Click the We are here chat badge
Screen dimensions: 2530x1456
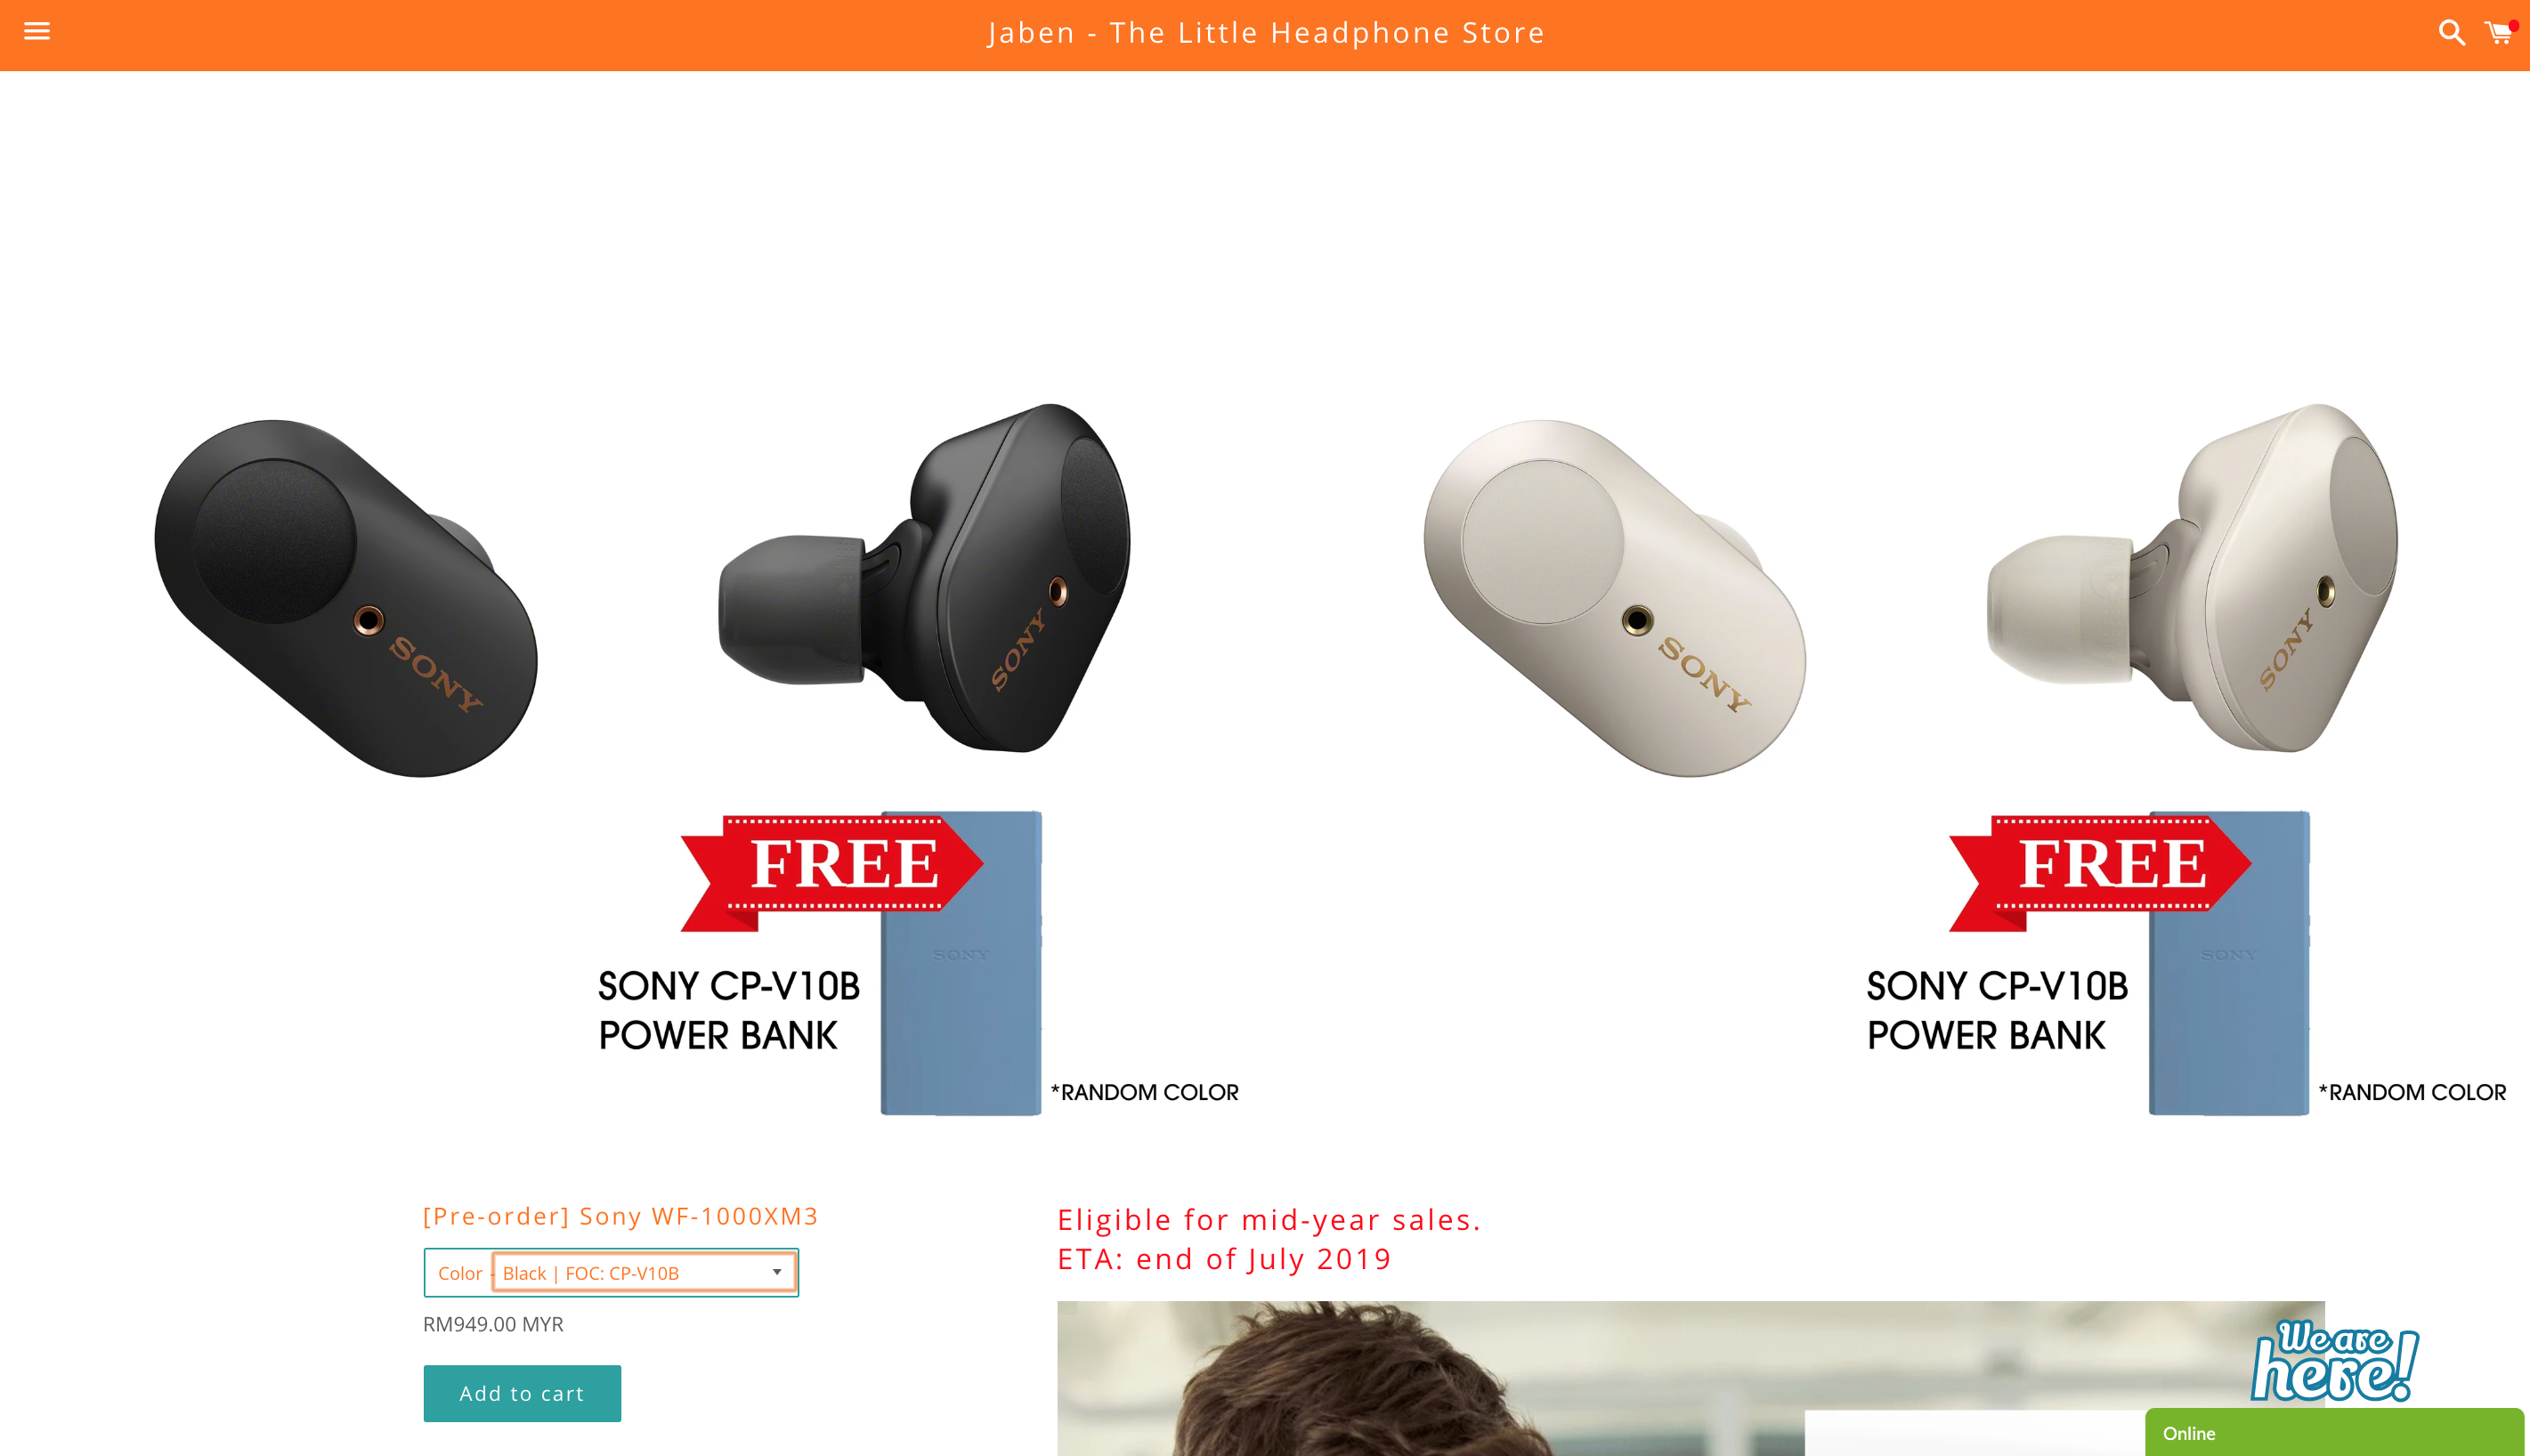click(x=2334, y=1361)
